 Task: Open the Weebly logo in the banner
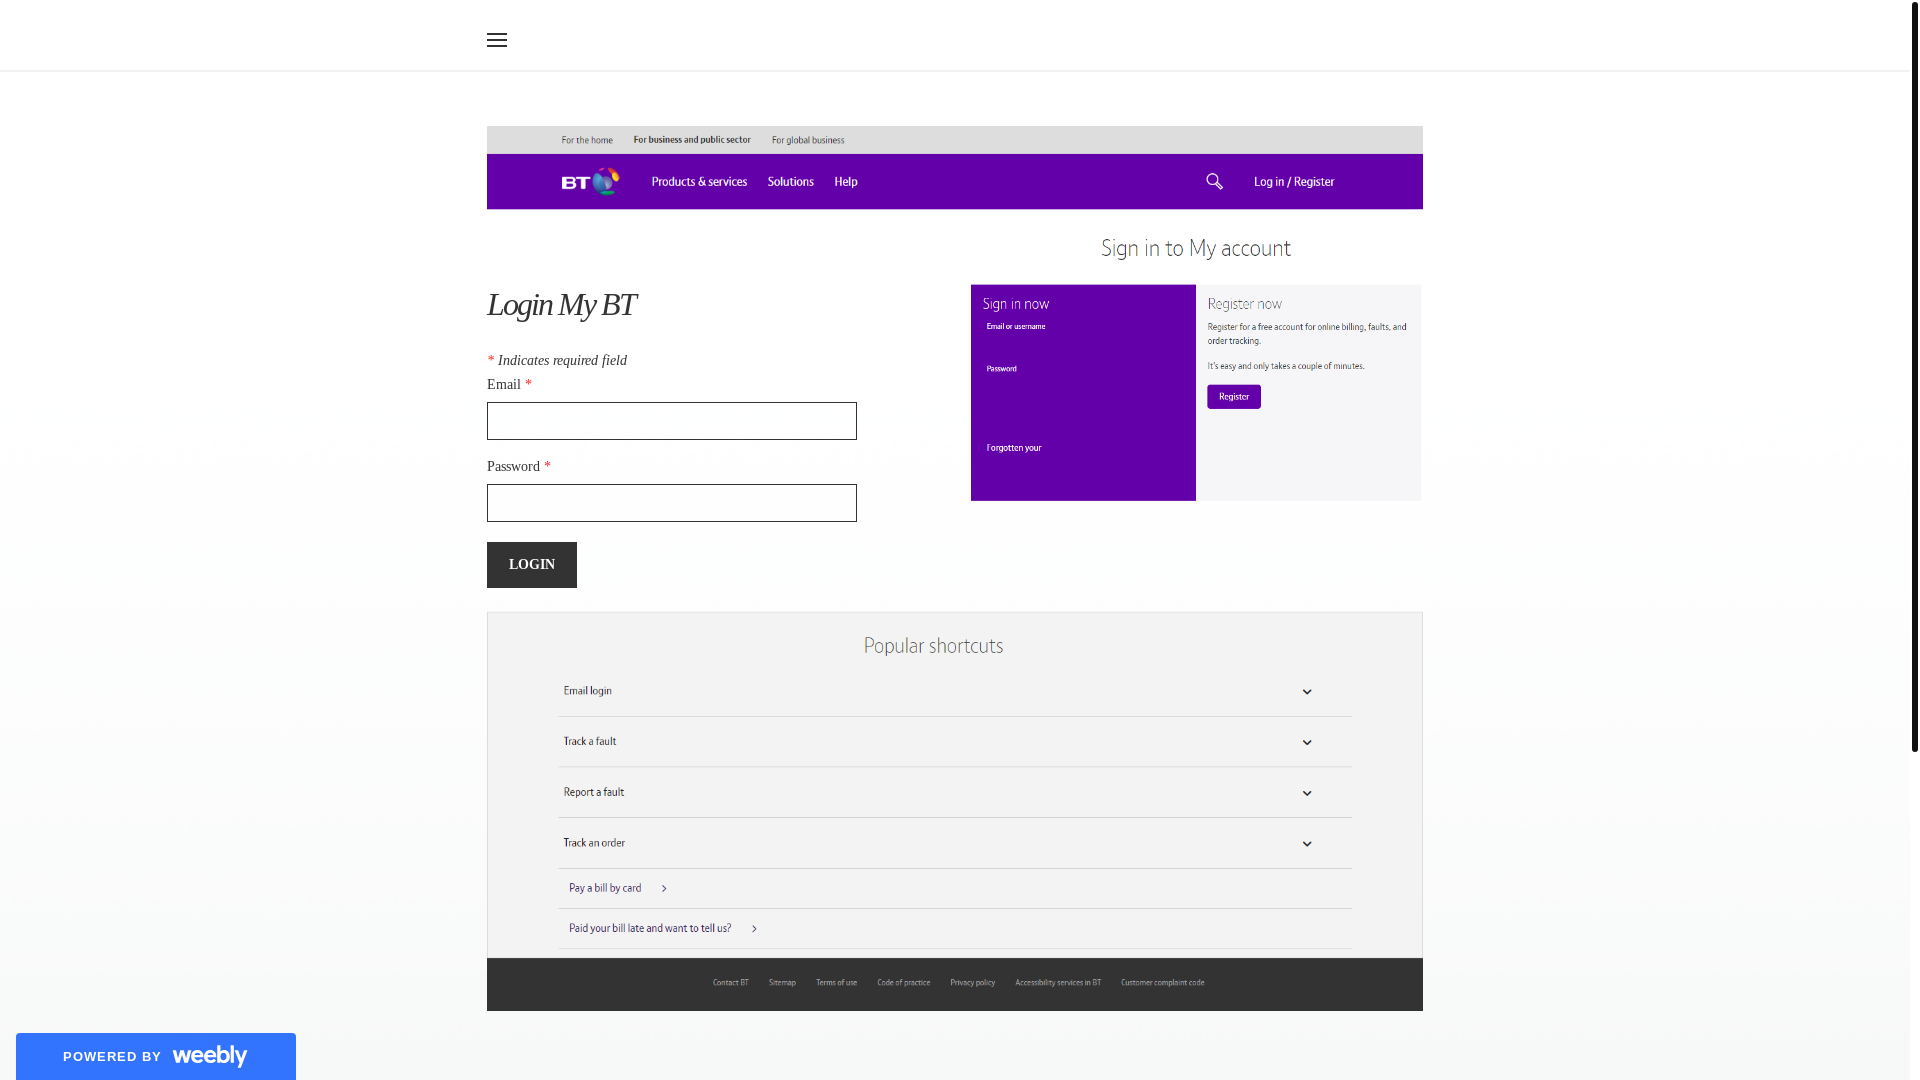click(210, 1056)
